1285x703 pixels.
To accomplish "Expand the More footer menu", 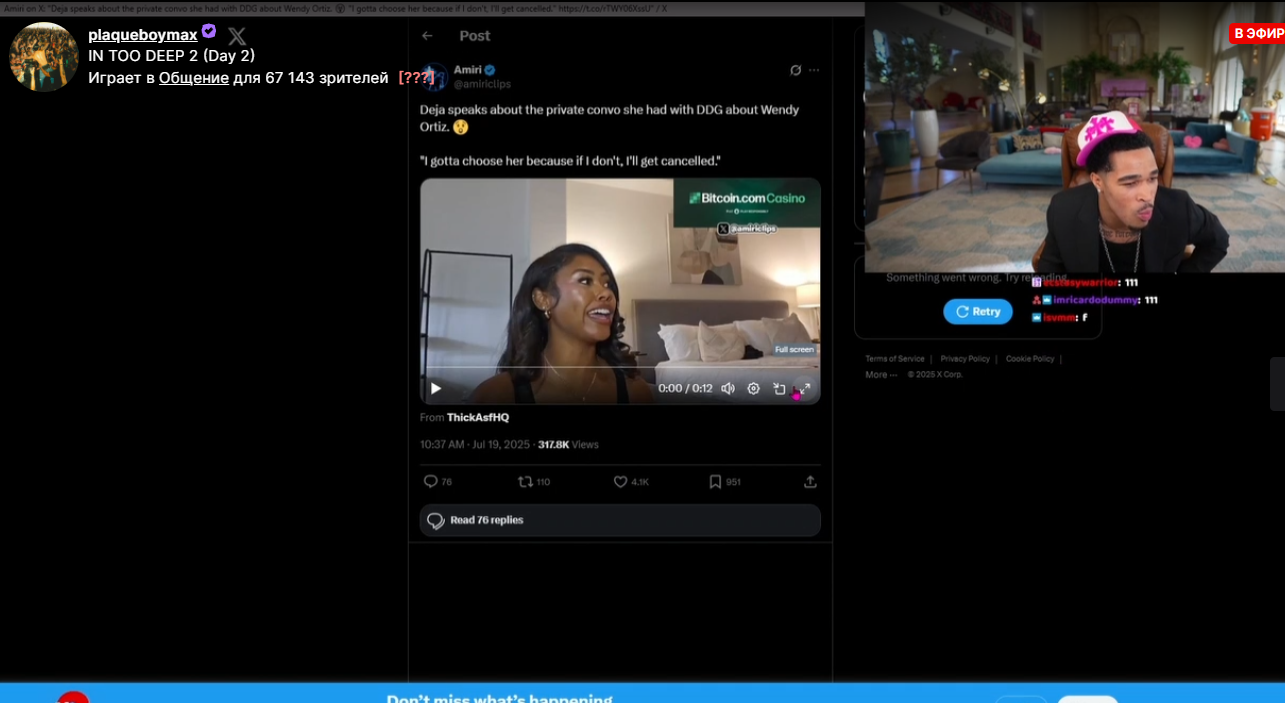I will point(881,375).
